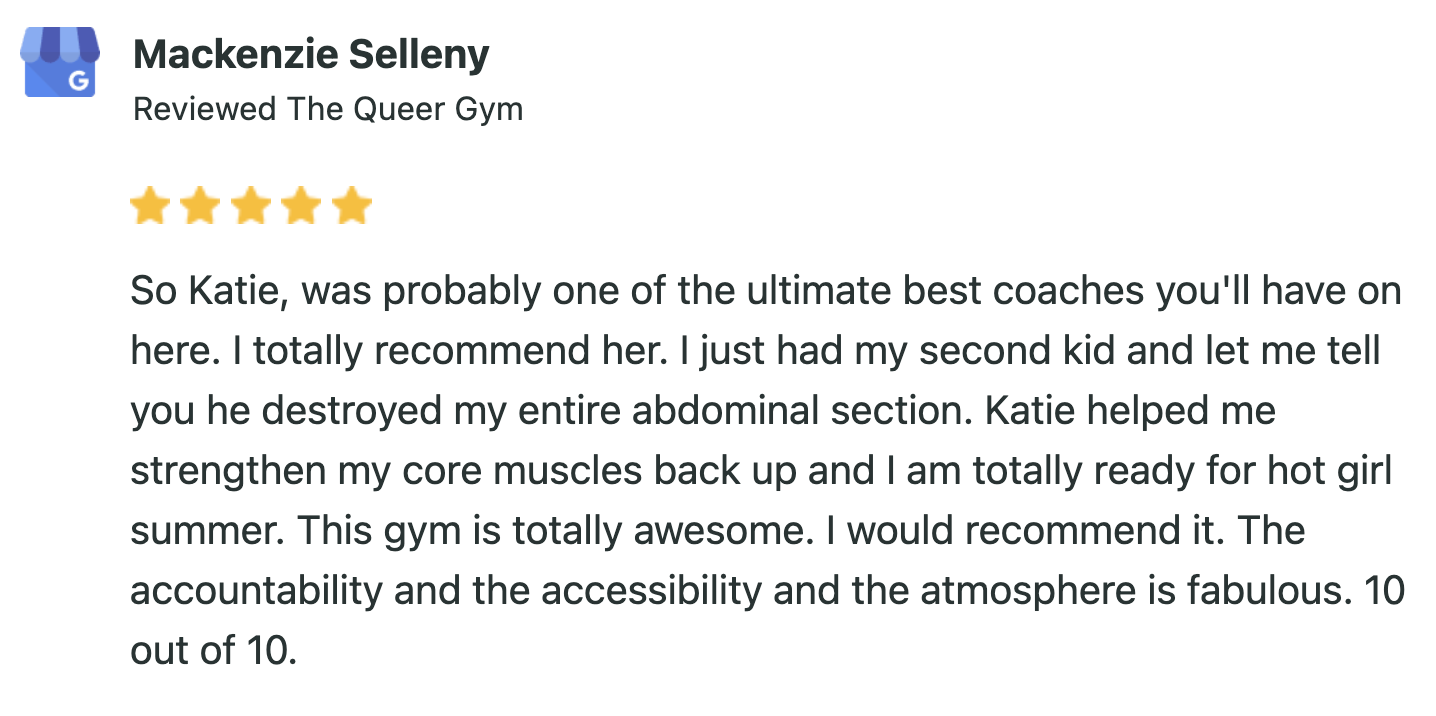Open Mackenzie Selleny's reviewer name
1436x716 pixels.
(x=311, y=55)
